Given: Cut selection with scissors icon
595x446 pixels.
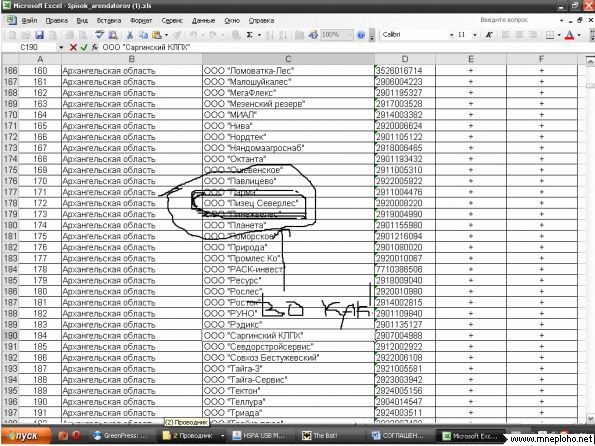Looking at the screenshot, I should 130,35.
